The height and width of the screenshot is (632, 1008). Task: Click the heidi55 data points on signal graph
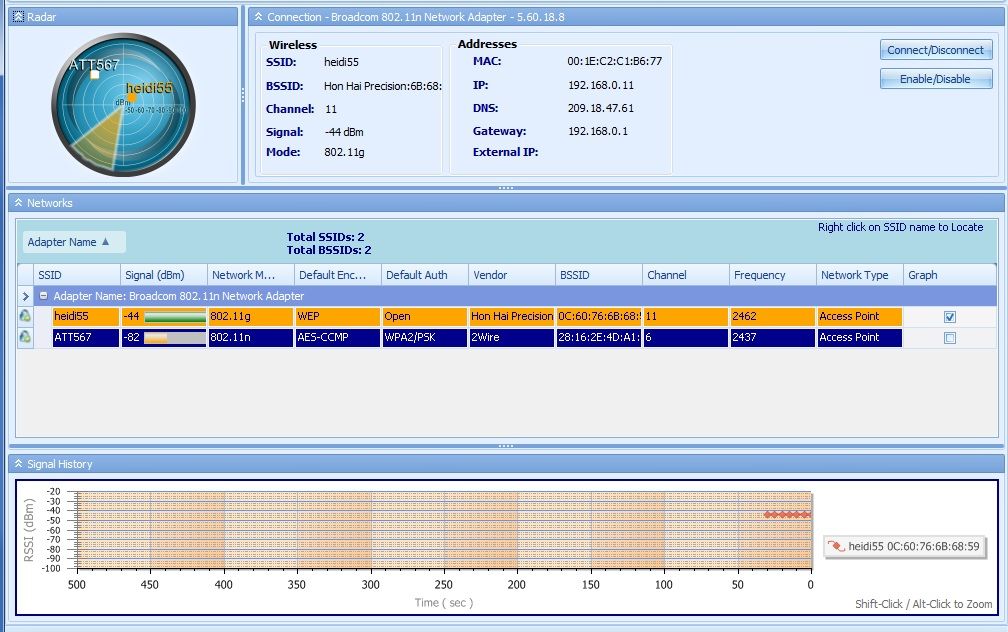(788, 514)
